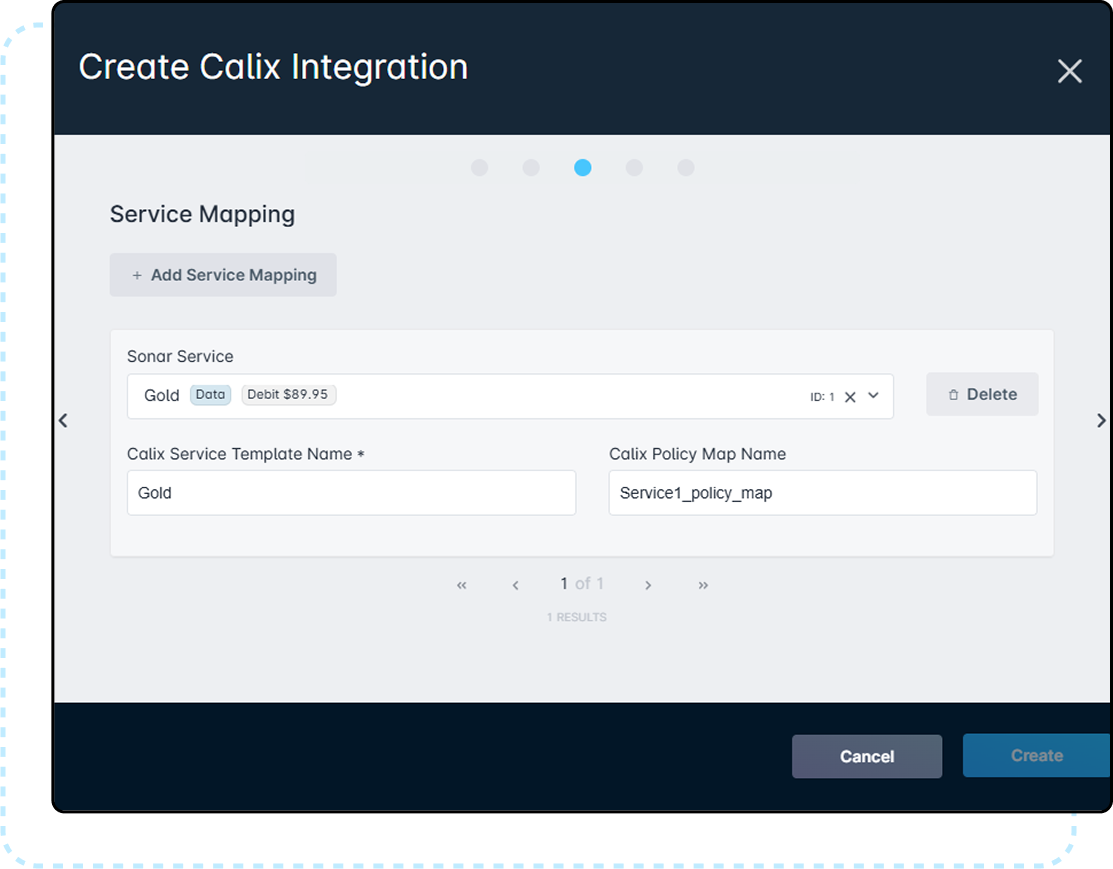1113x869 pixels.
Task: Delete this service mapping
Action: coord(982,394)
